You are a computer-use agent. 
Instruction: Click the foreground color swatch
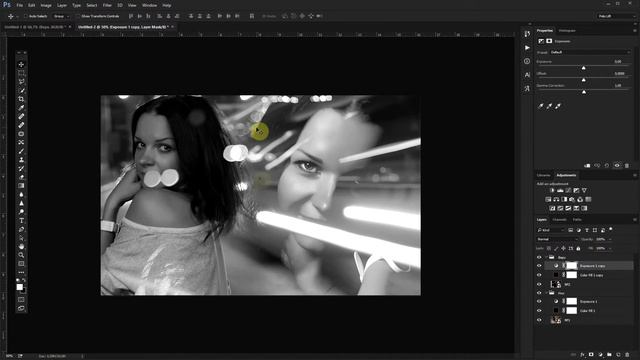click(19, 287)
